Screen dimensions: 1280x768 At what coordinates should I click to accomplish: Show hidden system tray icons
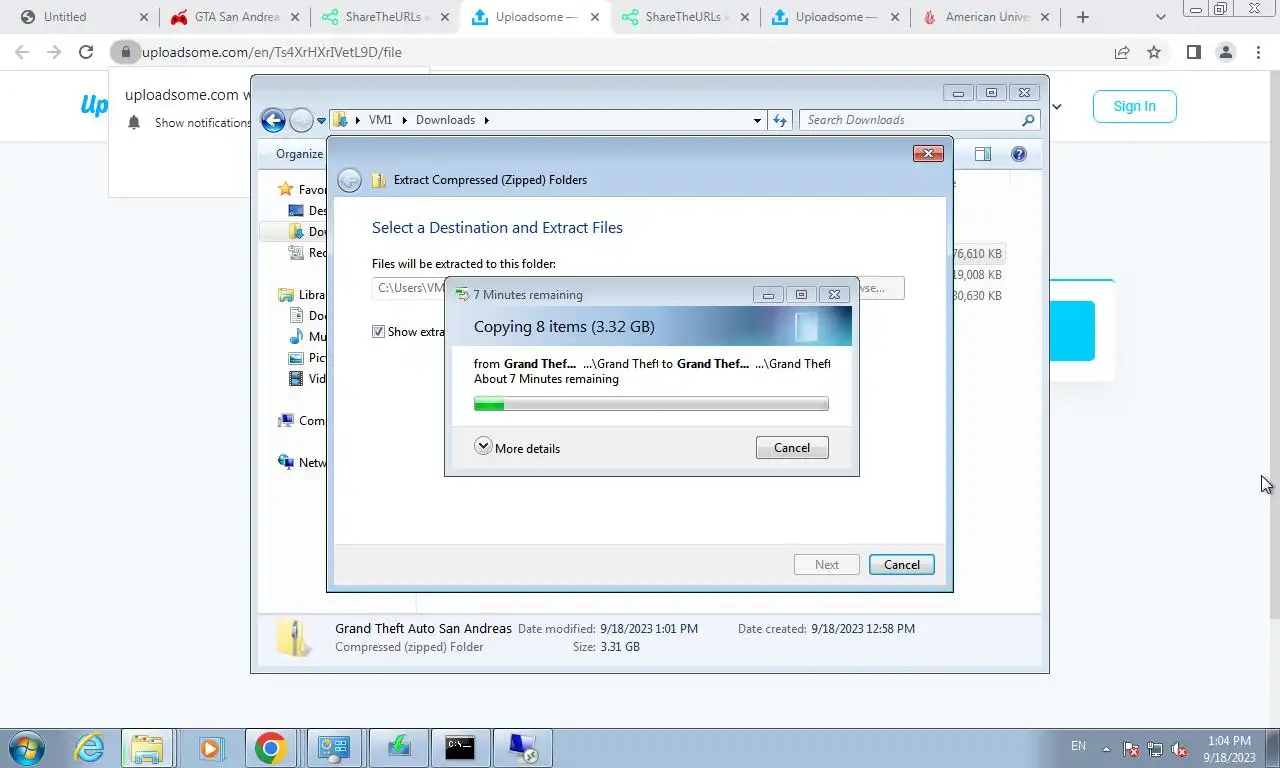[x=1106, y=748]
